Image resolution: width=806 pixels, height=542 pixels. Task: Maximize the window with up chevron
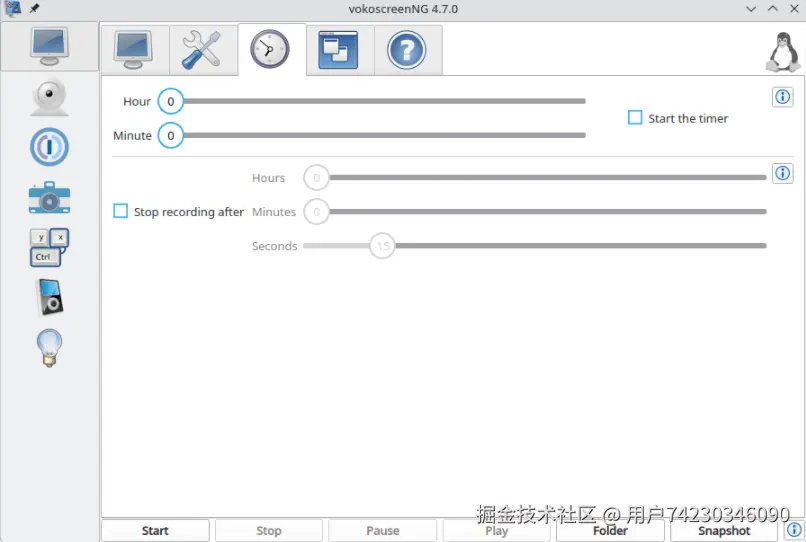point(773,9)
